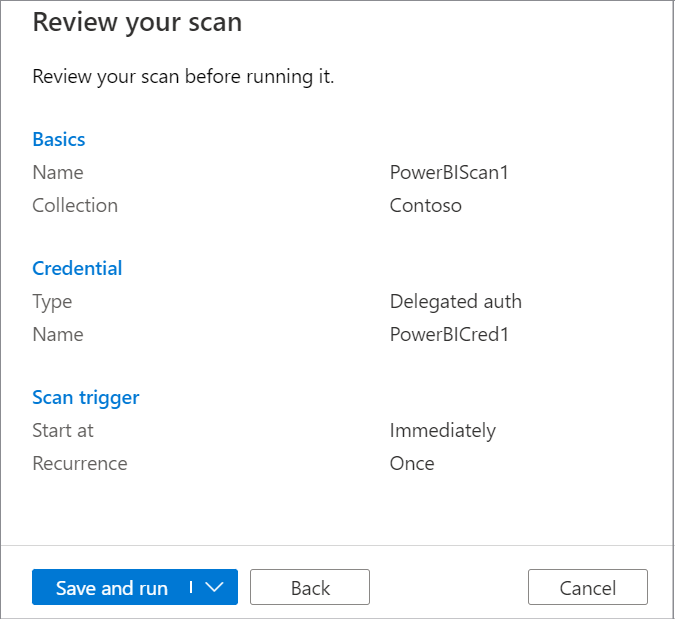Click the Recurrence field label

click(x=80, y=464)
